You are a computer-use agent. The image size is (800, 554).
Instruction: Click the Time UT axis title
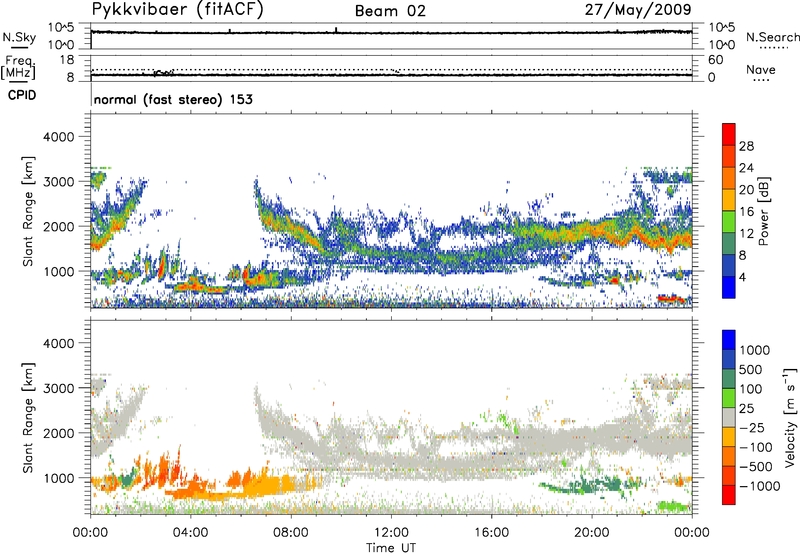click(x=391, y=548)
